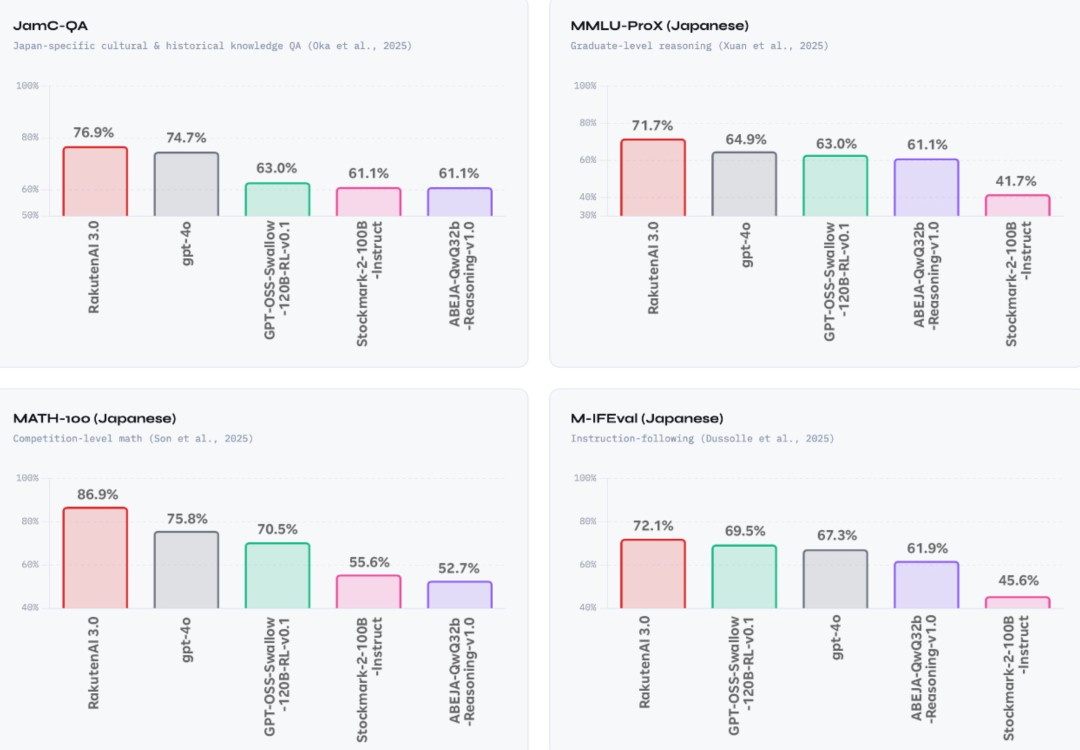Select GPT-OSS-Swallow green bar in JamC-QA
Viewport: 1080px width, 750px height.
pos(277,200)
